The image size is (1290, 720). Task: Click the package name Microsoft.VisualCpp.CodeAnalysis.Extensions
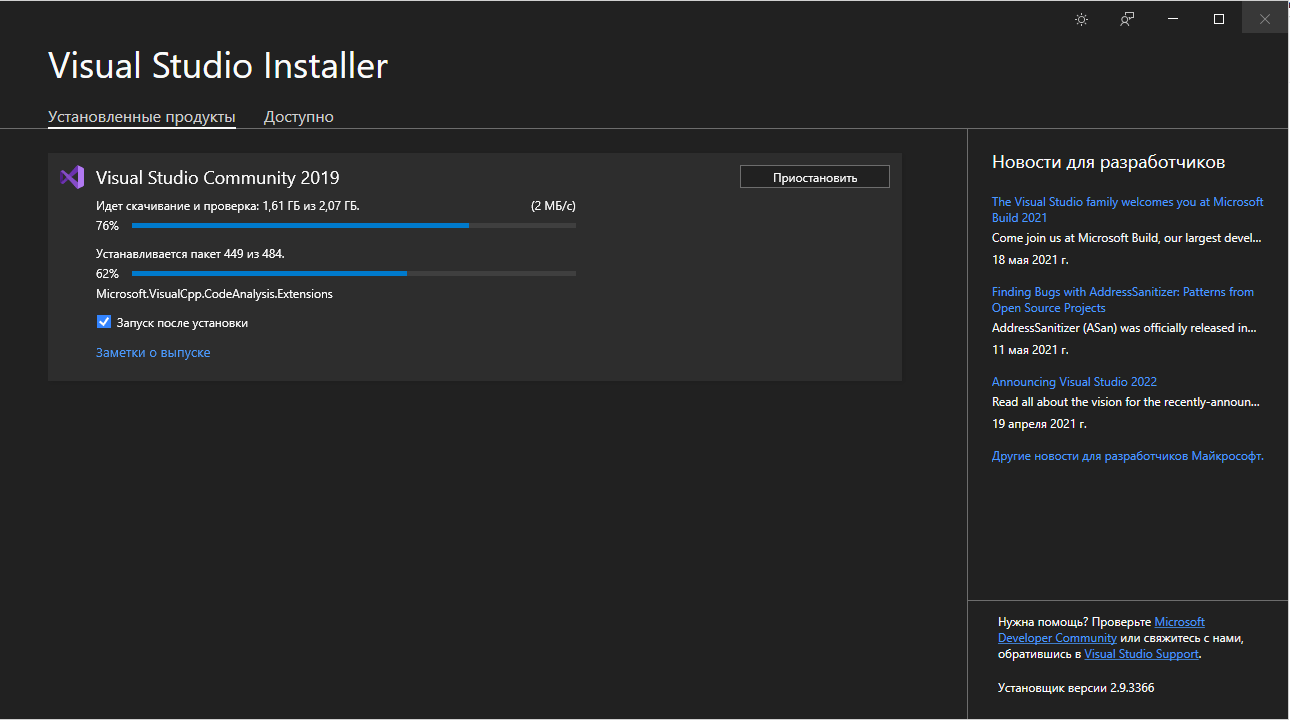pyautogui.click(x=214, y=294)
